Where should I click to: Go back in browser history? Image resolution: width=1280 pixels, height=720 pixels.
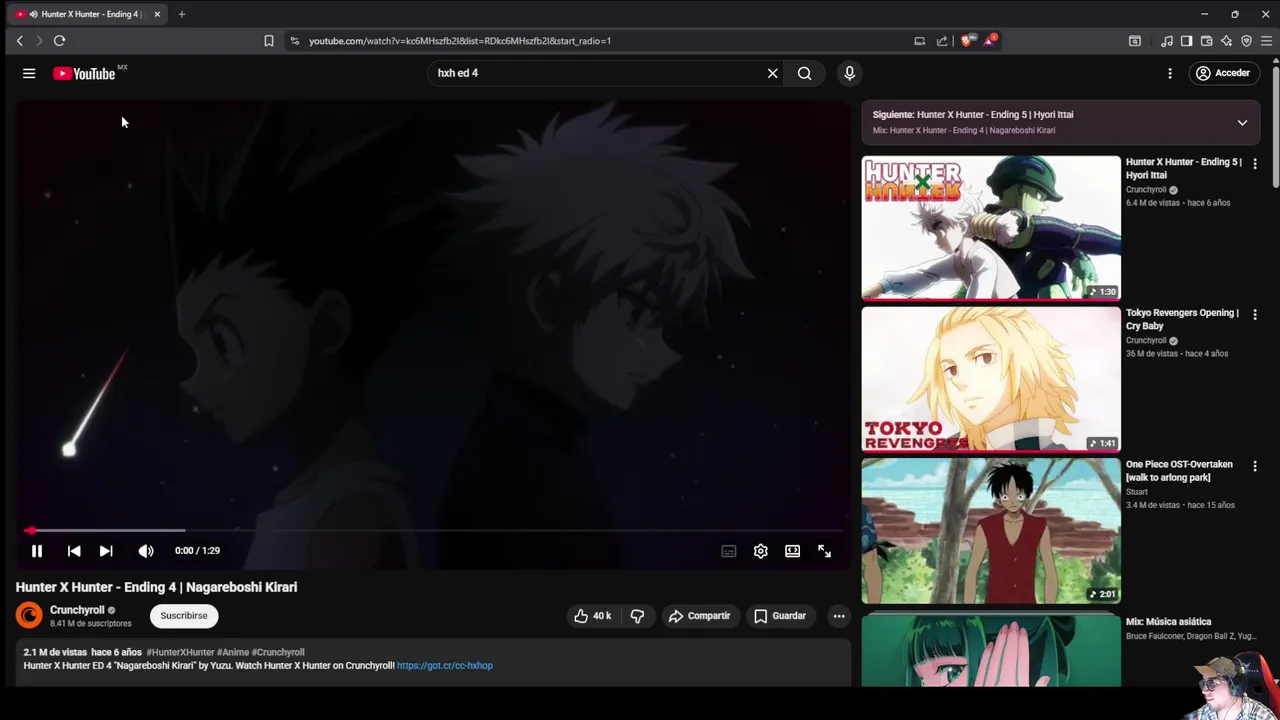pos(19,41)
